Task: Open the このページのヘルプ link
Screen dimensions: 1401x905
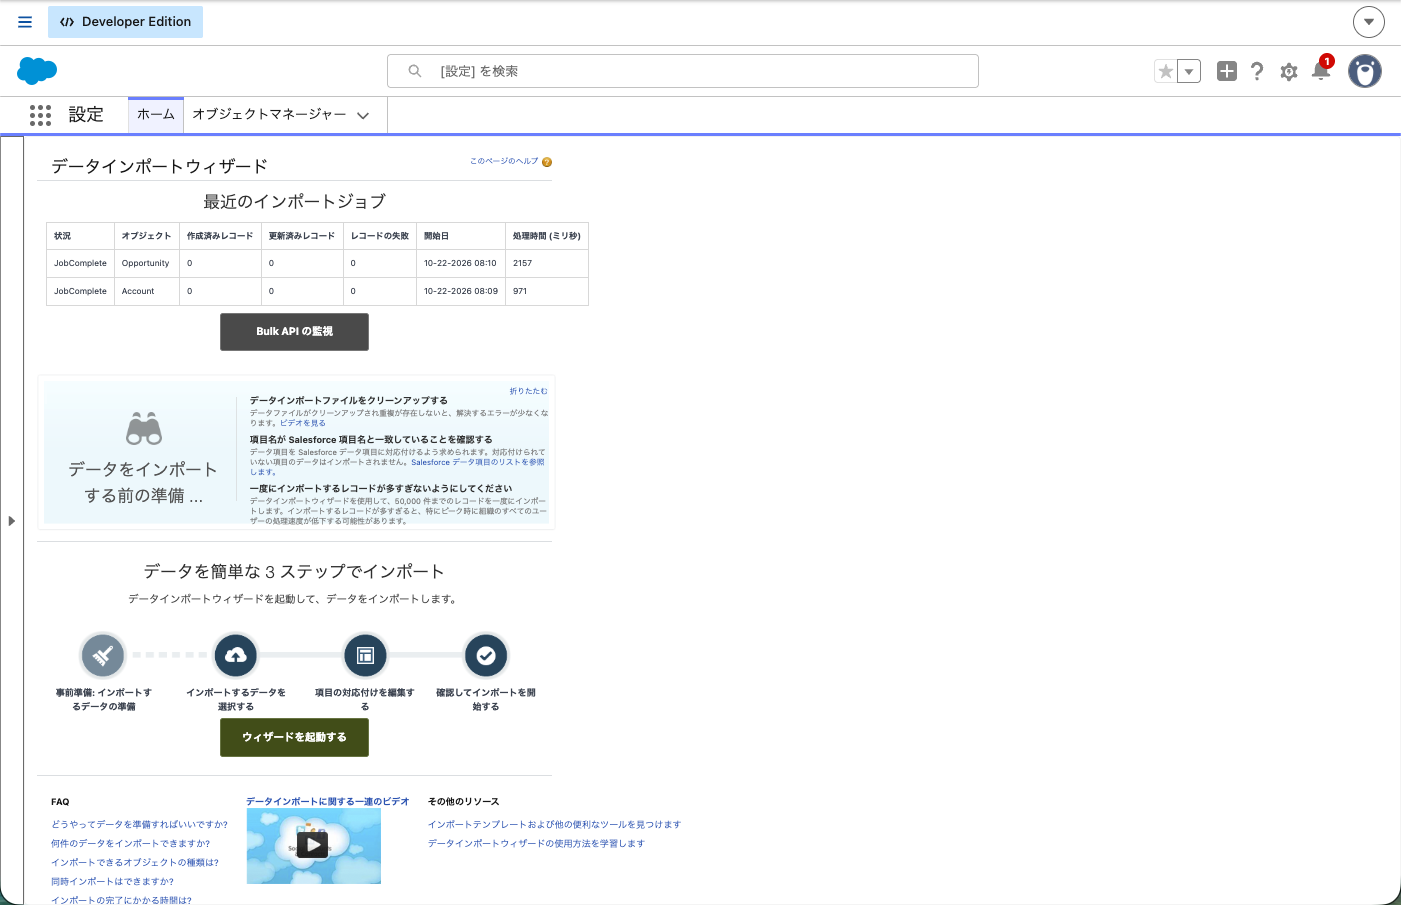Action: pyautogui.click(x=504, y=161)
